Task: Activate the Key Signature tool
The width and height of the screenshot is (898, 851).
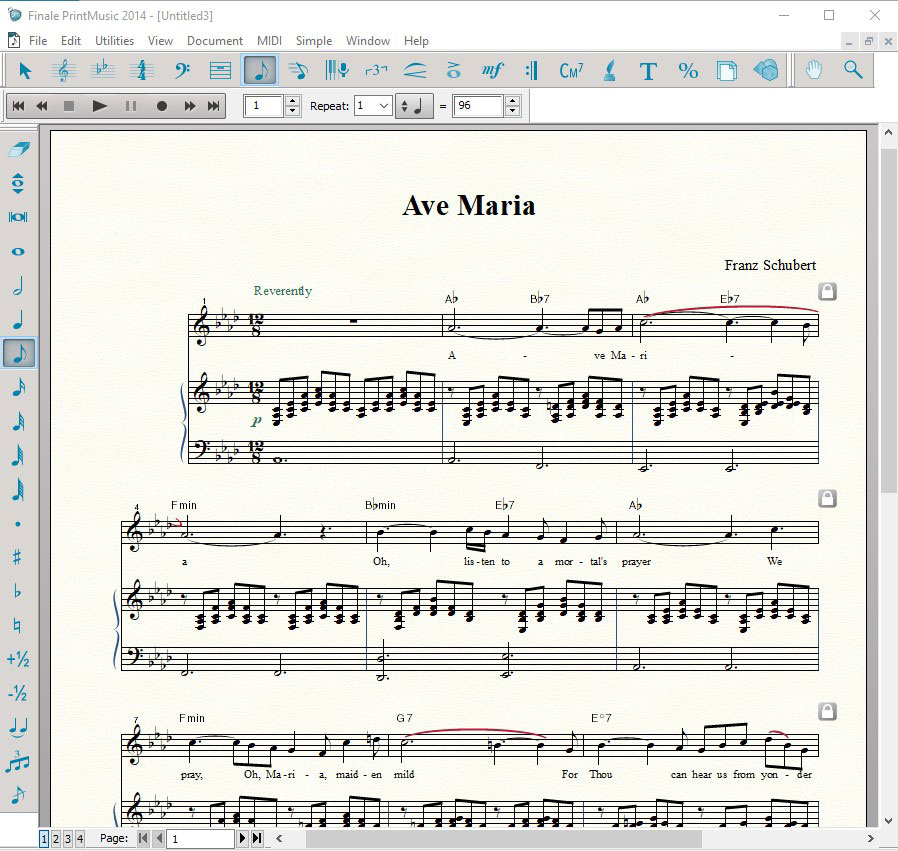Action: [103, 70]
